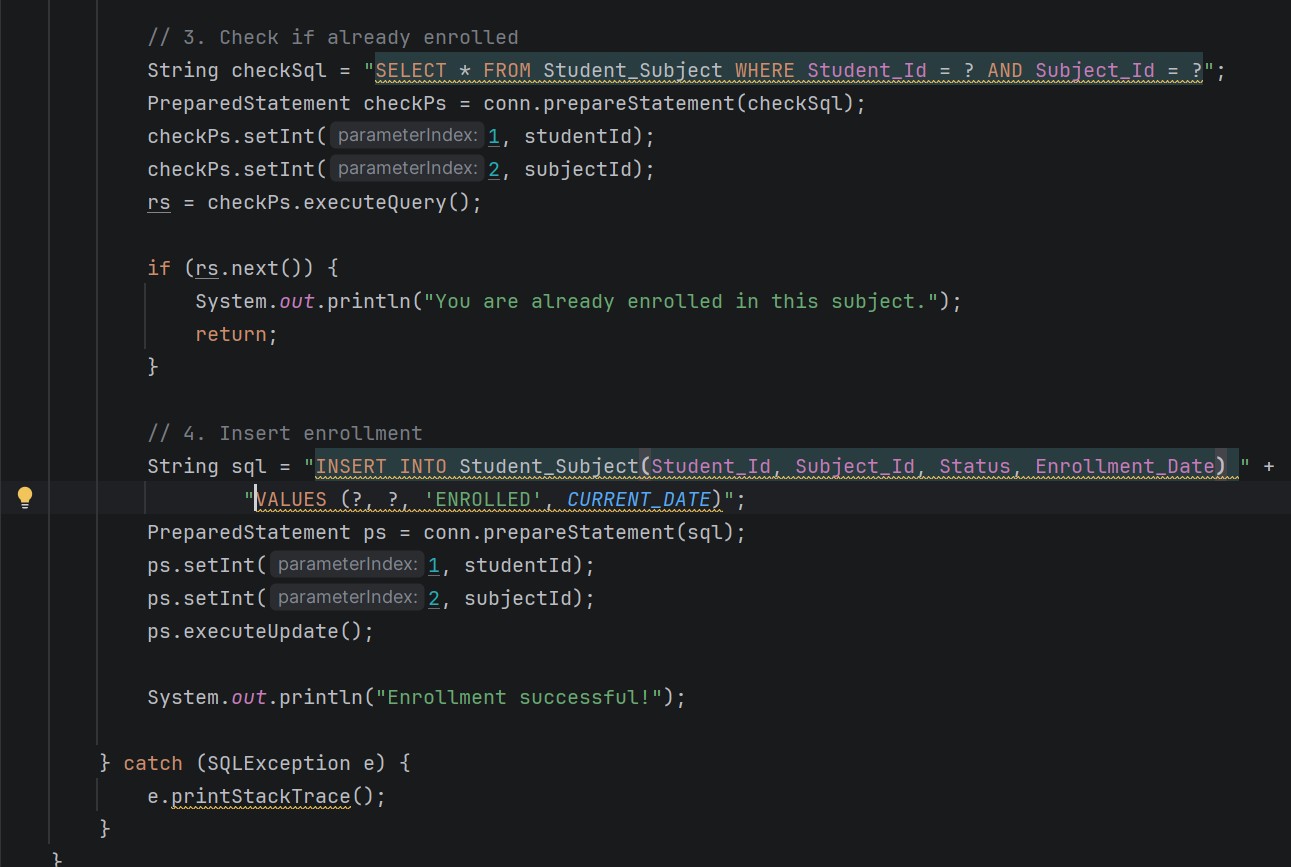
Task: Place cursor on the SELECT keyword in checkSql
Action: click(410, 70)
